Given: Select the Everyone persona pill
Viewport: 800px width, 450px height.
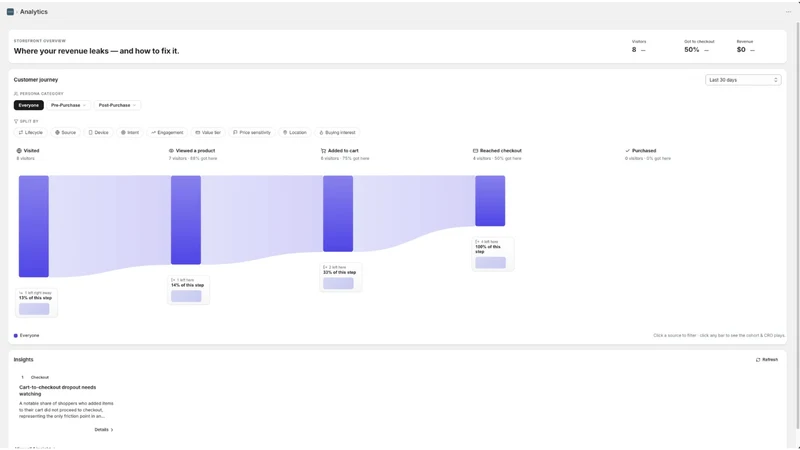Looking at the screenshot, I should tap(29, 105).
